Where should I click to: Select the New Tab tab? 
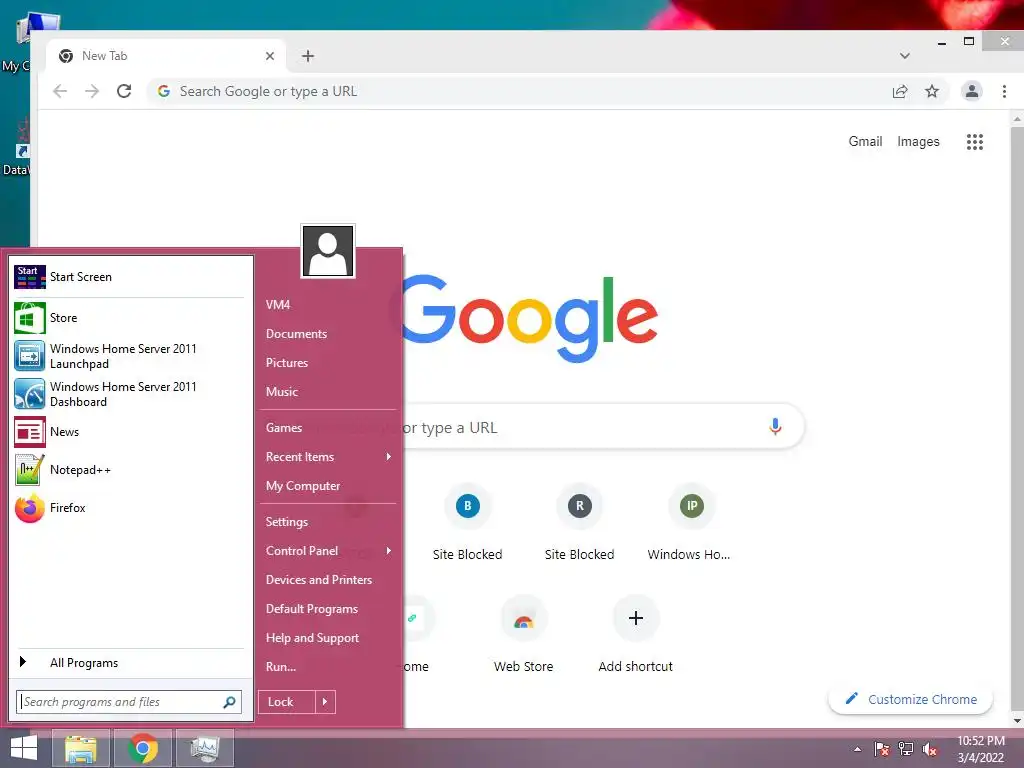click(x=167, y=56)
